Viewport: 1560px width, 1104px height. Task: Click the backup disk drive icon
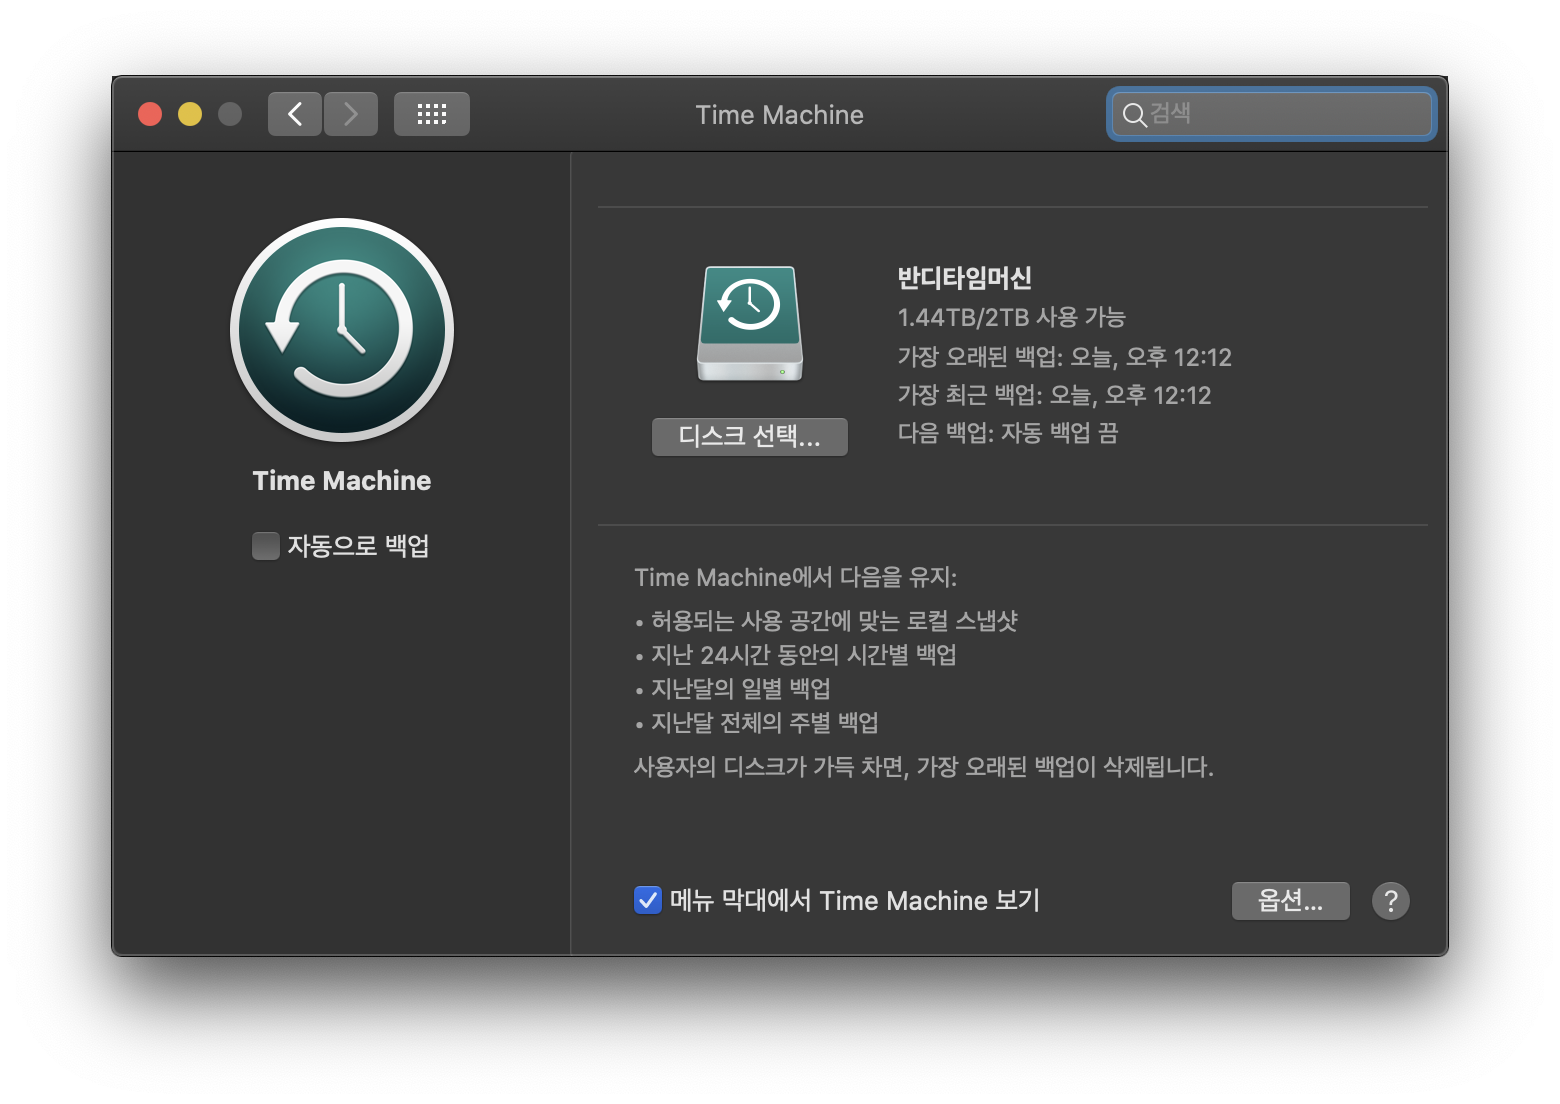pyautogui.click(x=750, y=323)
